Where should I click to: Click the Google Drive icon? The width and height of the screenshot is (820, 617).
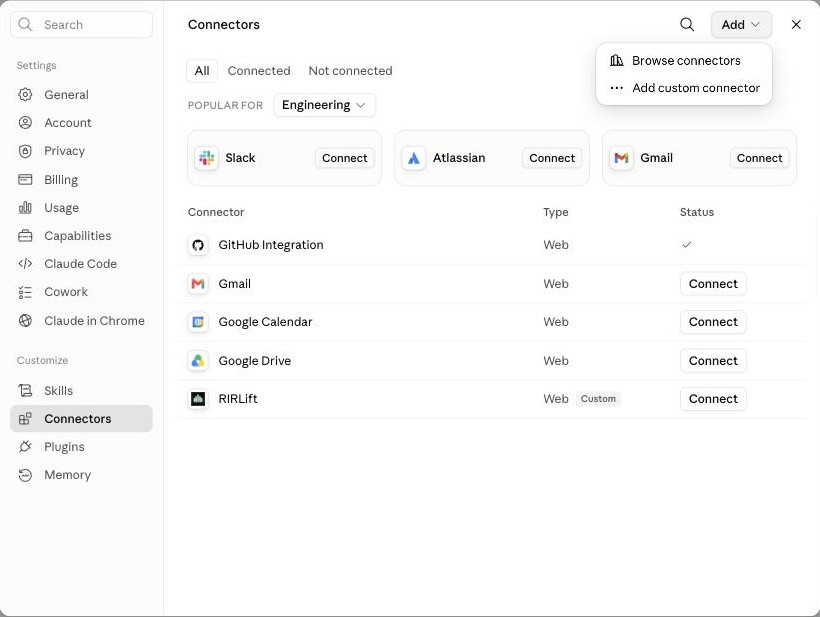tap(198, 361)
